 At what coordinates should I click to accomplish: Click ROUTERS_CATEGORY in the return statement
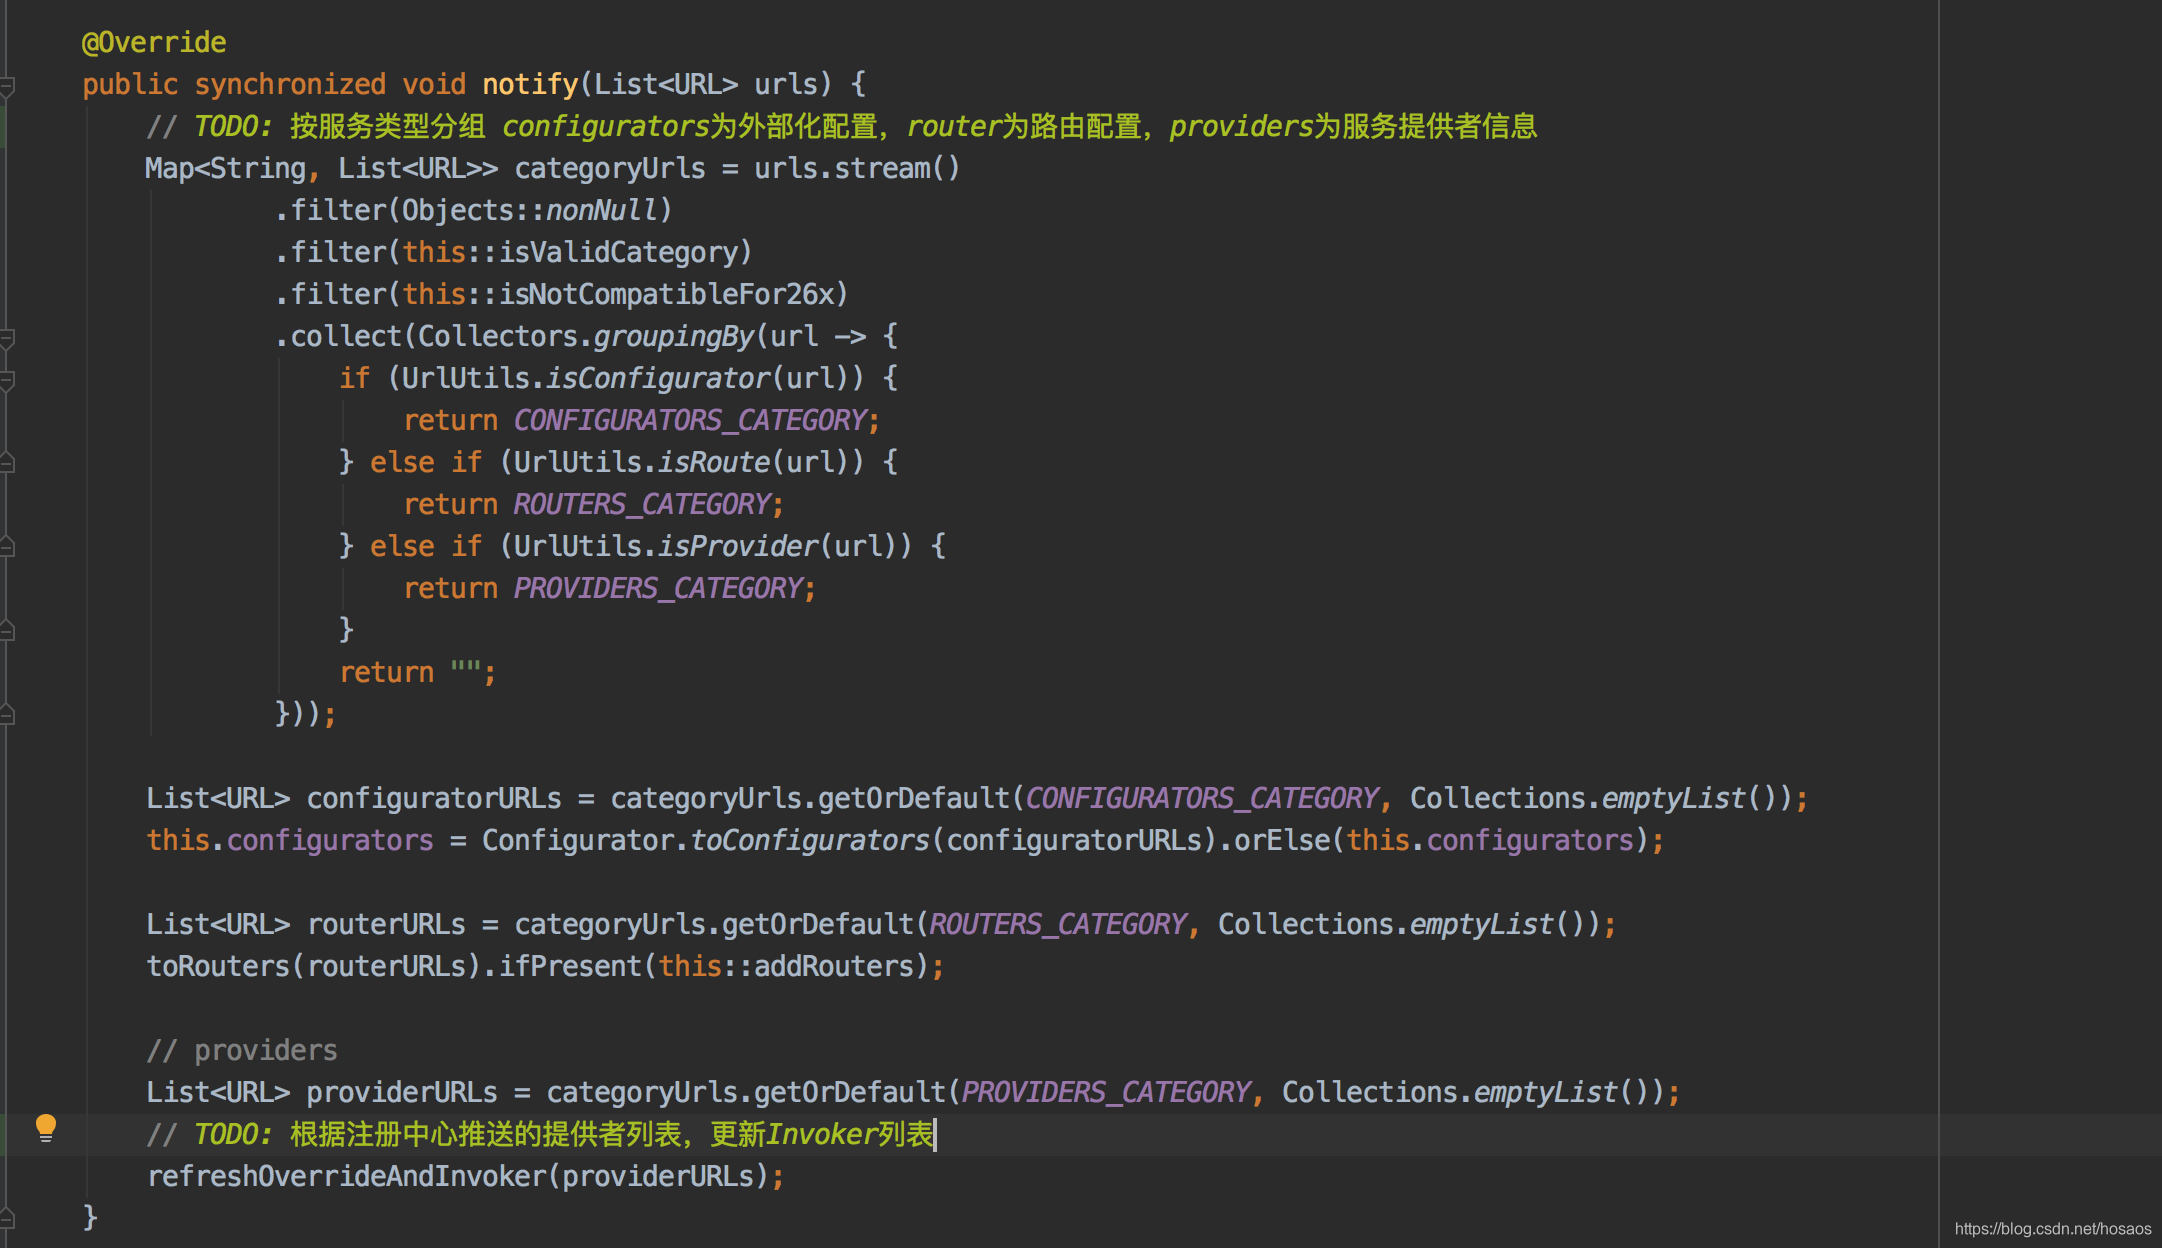coord(642,505)
